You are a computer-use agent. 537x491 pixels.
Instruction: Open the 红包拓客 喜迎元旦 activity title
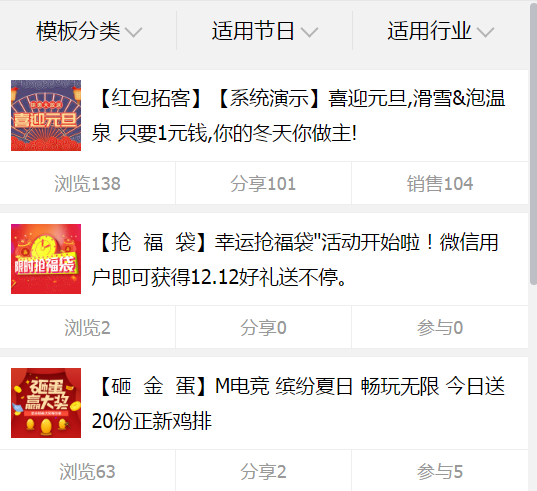298,115
